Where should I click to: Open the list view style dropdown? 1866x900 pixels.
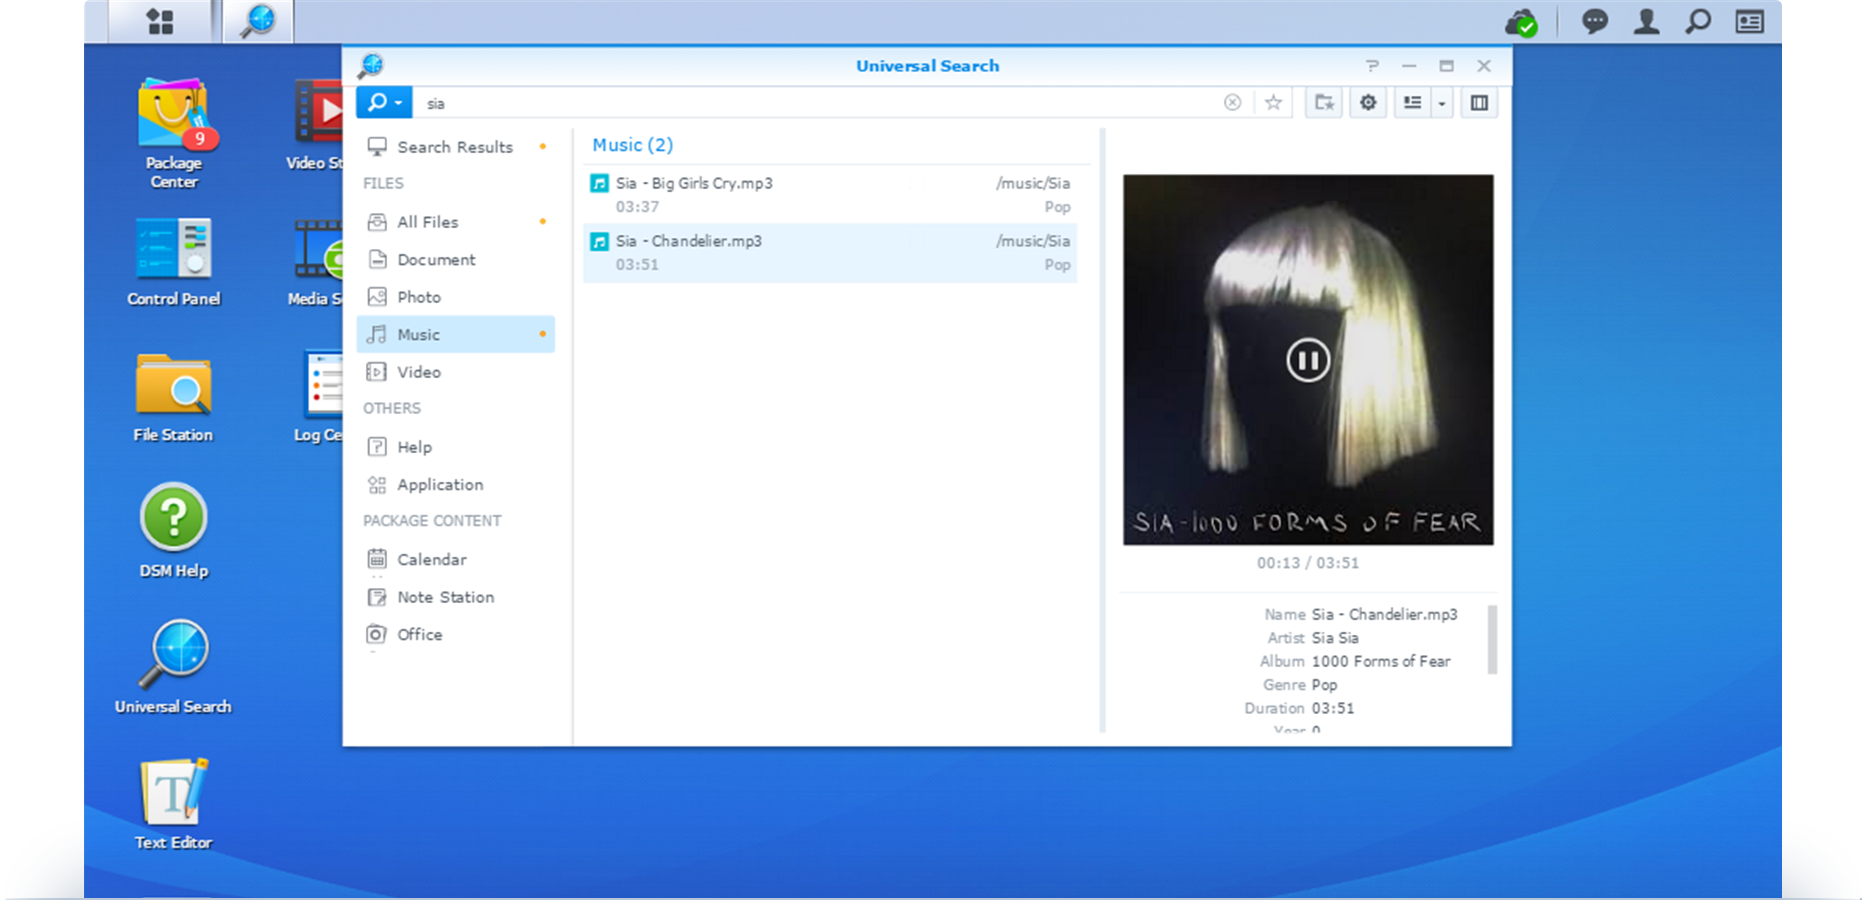coord(1441,102)
